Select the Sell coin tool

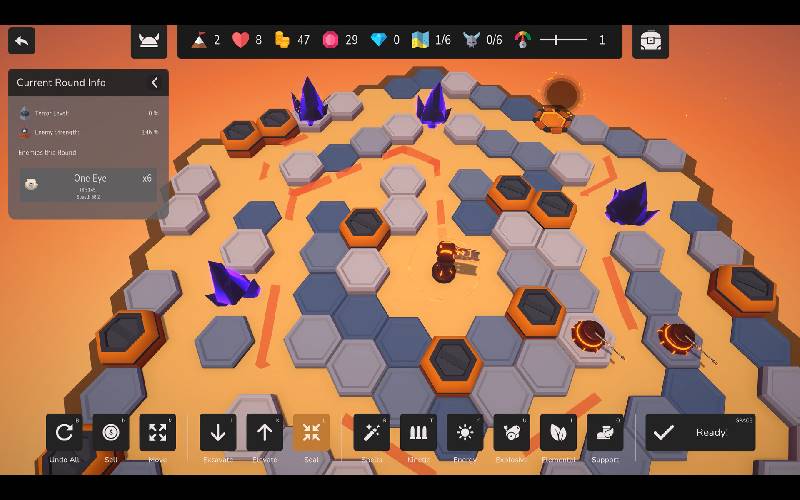[x=111, y=432]
